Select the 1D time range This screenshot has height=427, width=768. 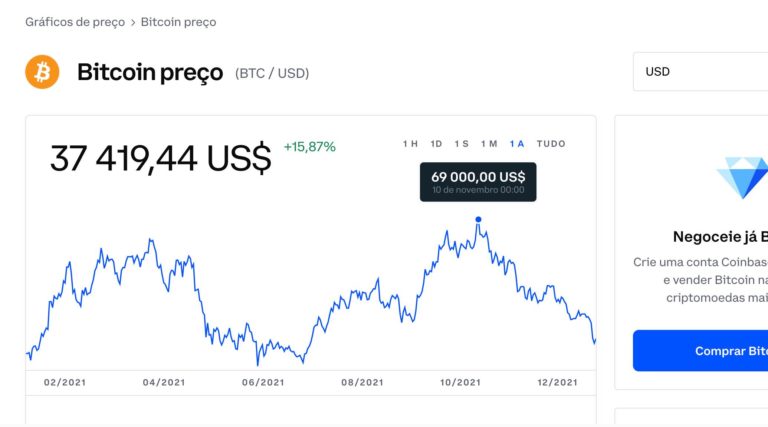click(436, 144)
